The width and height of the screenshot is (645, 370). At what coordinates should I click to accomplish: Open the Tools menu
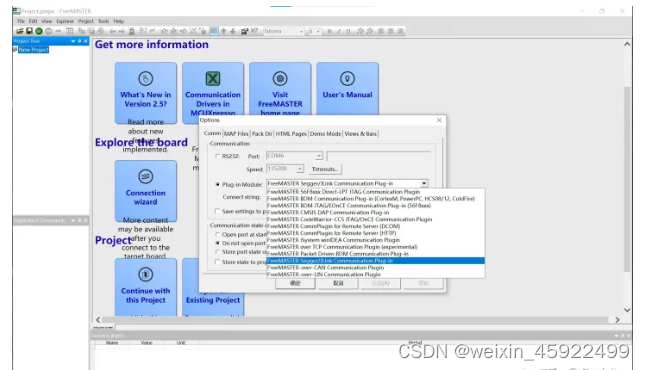103,21
